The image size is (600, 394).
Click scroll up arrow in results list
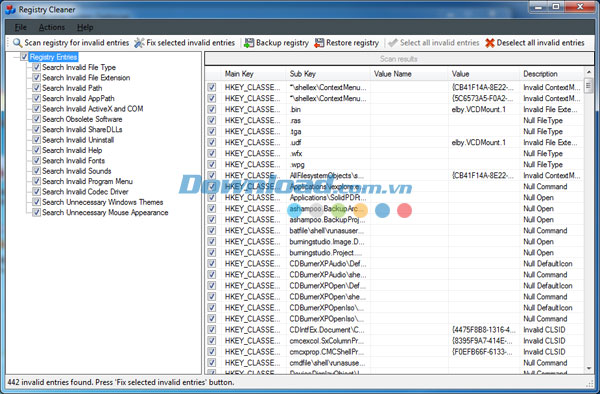click(x=589, y=72)
